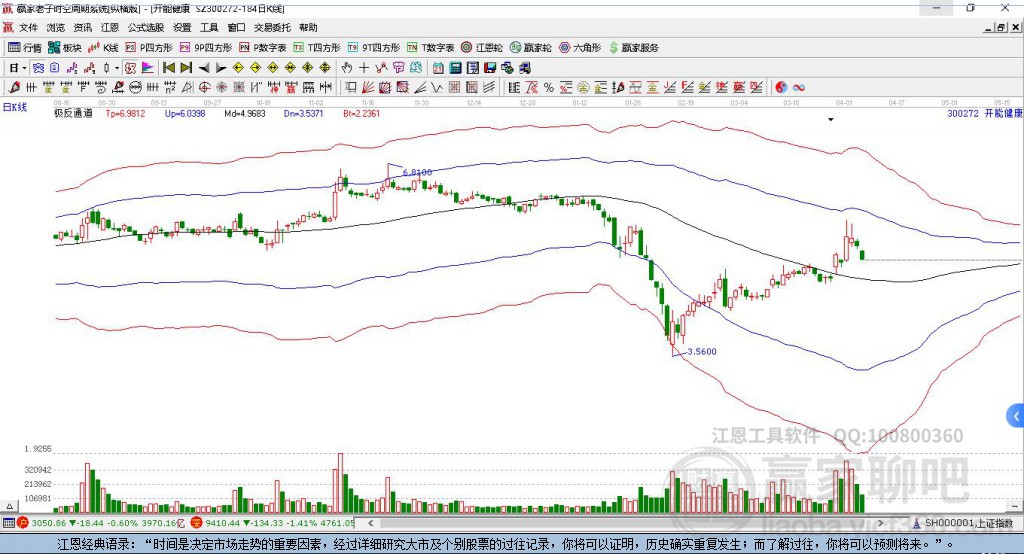Image resolution: width=1024 pixels, height=554 pixels.
Task: Open the 窗口 menu
Action: (236, 27)
